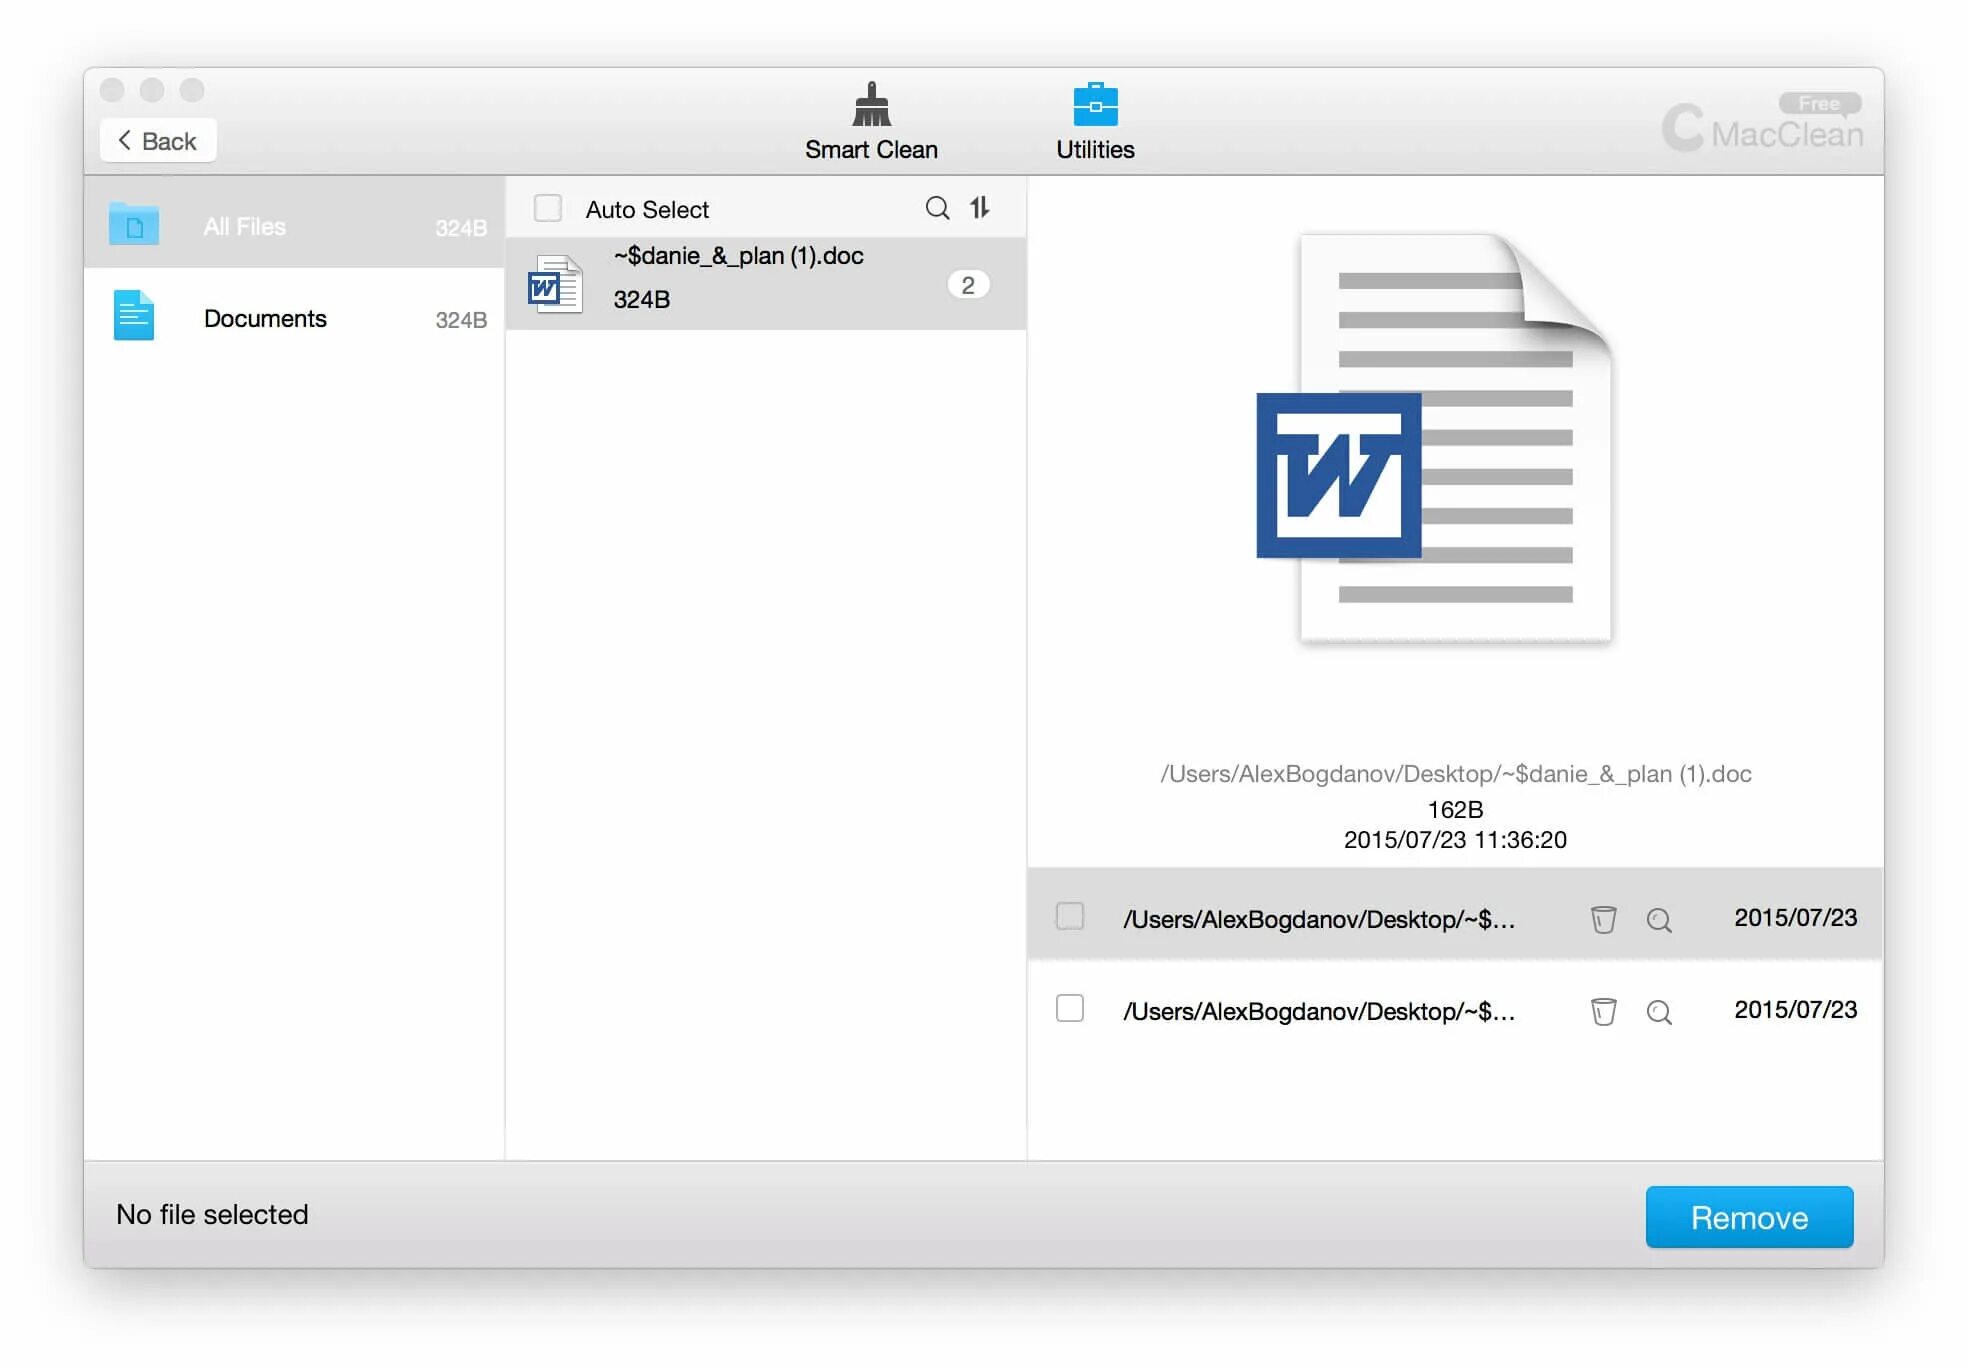Image resolution: width=1968 pixels, height=1368 pixels.
Task: Click trash icon on second duplicate row
Action: click(x=1603, y=1012)
